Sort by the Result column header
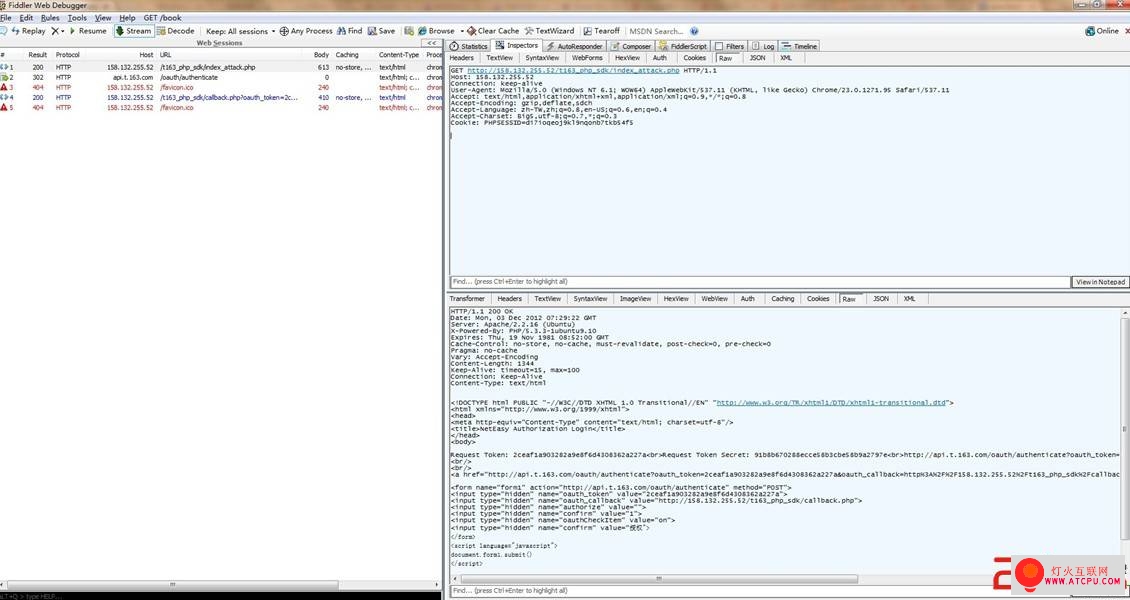This screenshot has width=1130, height=600. pyautogui.click(x=37, y=55)
